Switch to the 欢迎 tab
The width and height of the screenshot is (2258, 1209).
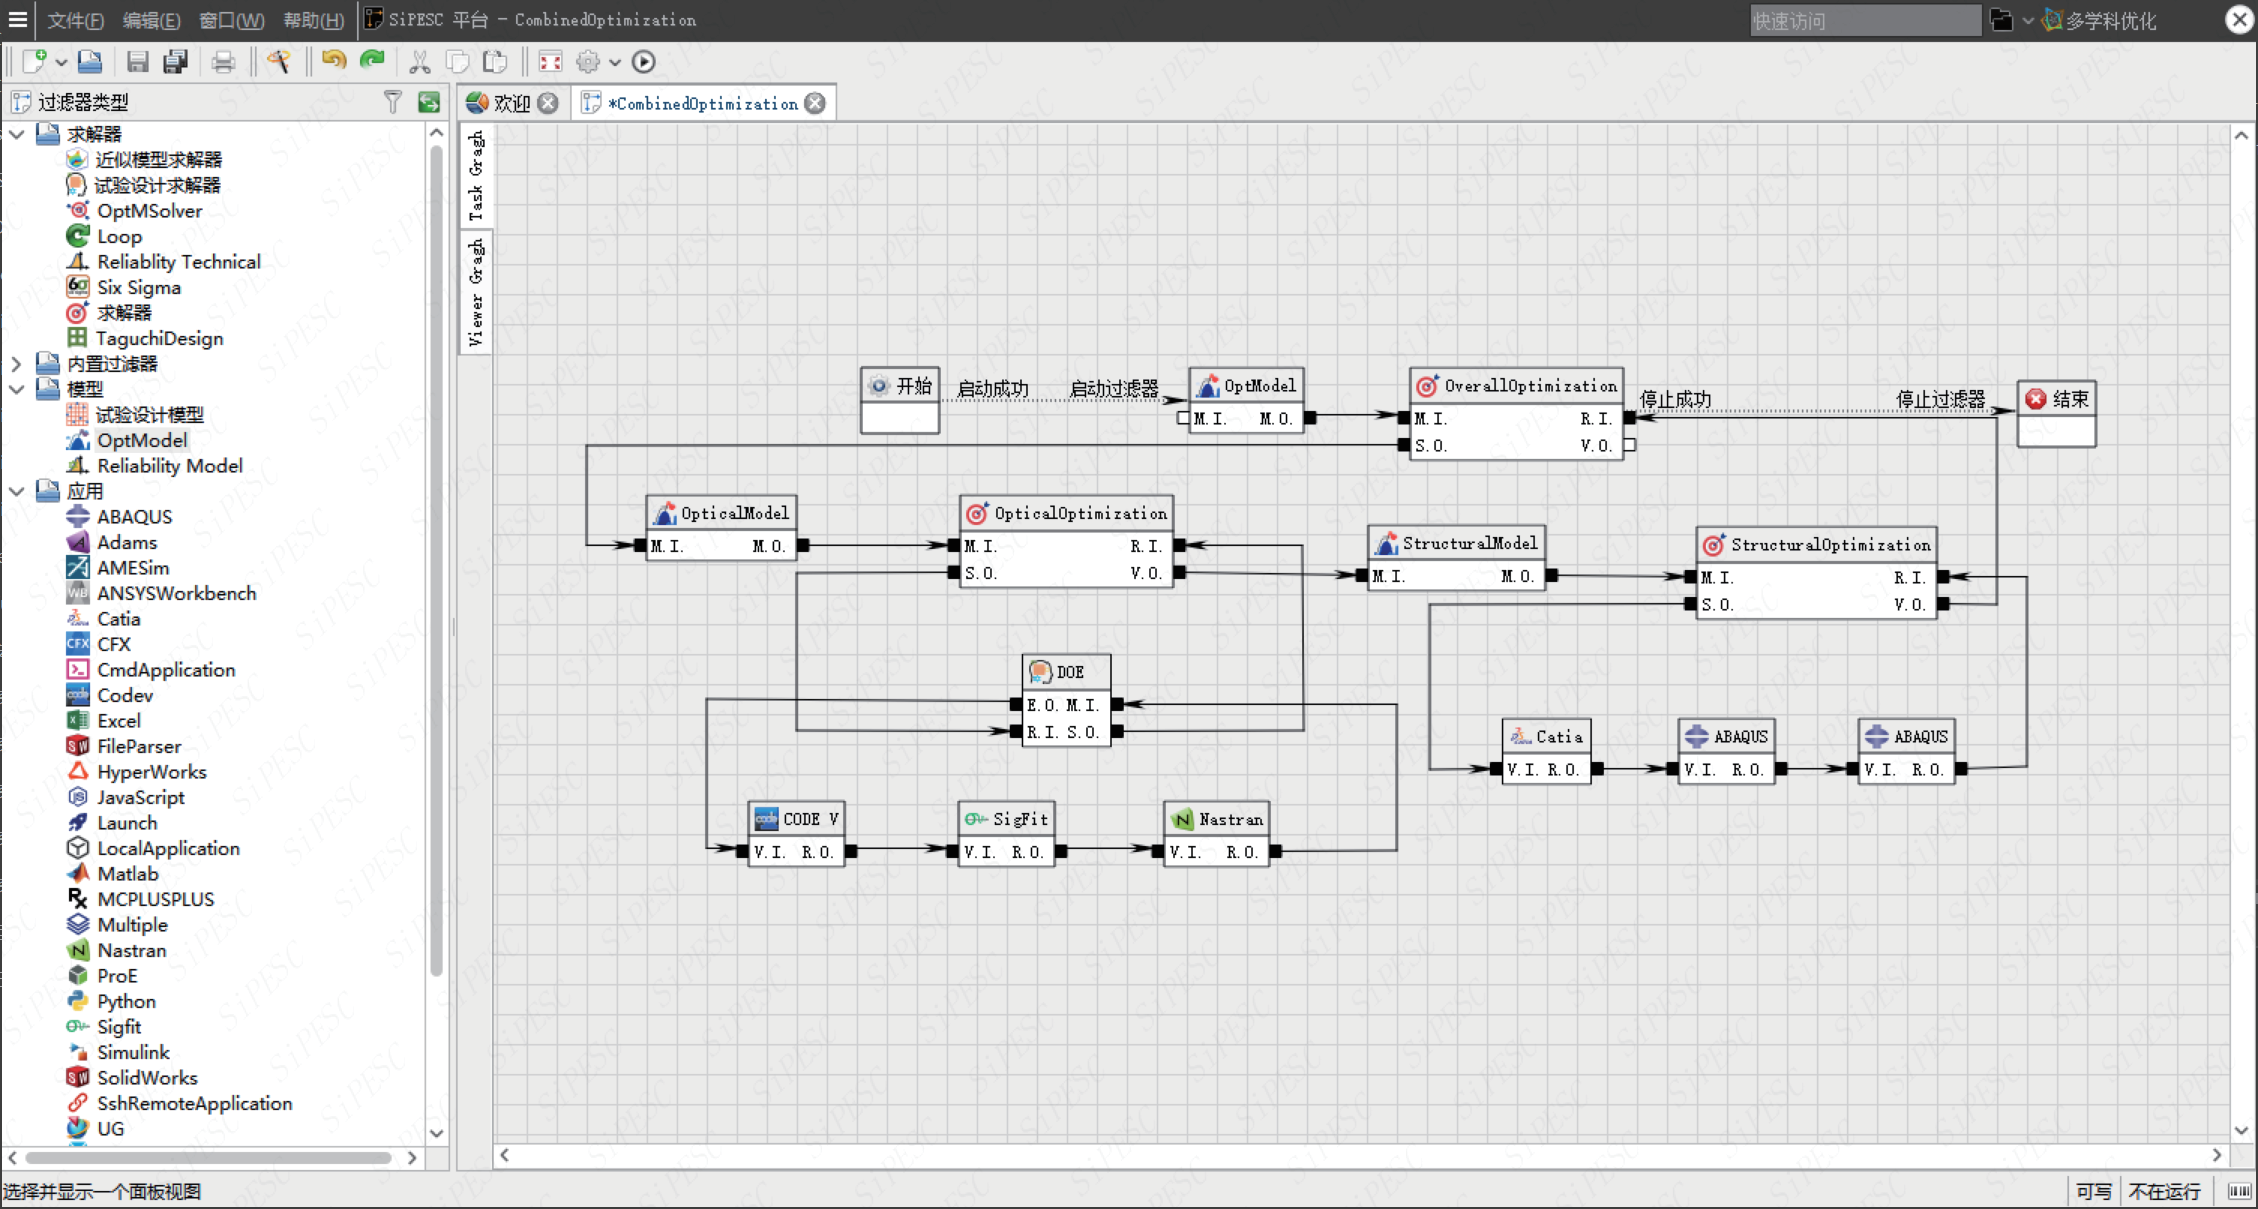(511, 103)
